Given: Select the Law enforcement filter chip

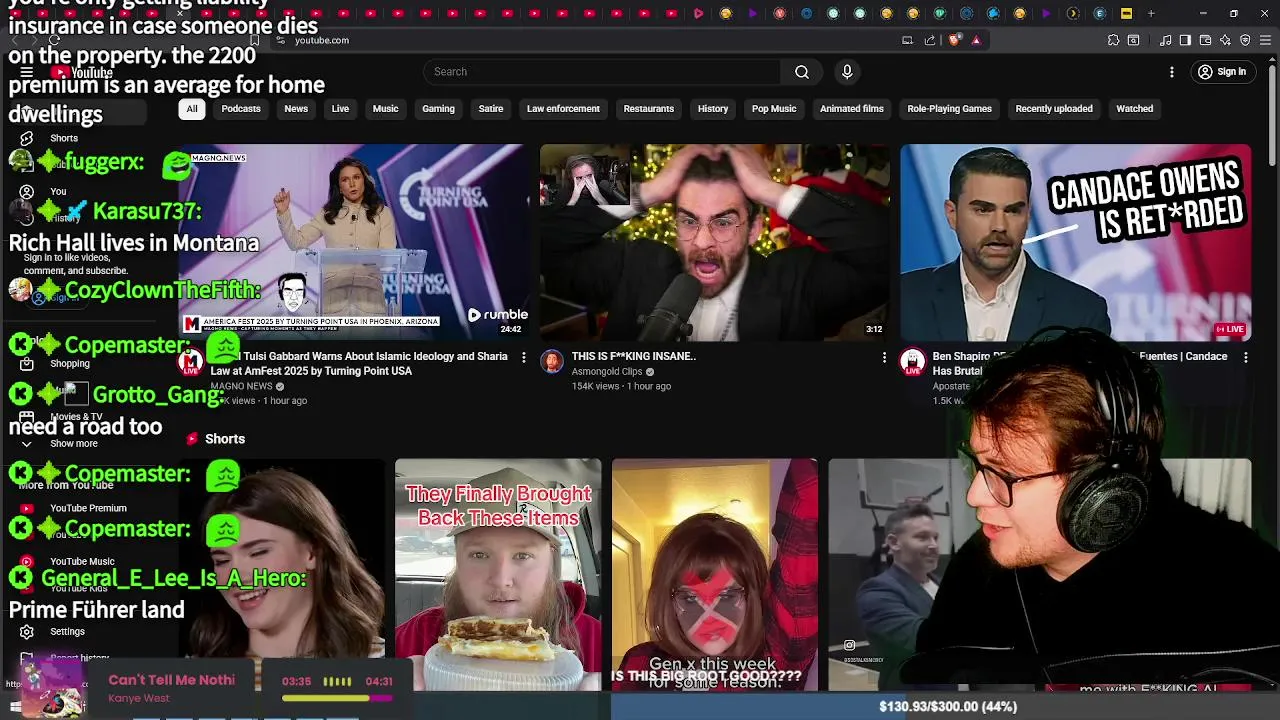Looking at the screenshot, I should [563, 109].
